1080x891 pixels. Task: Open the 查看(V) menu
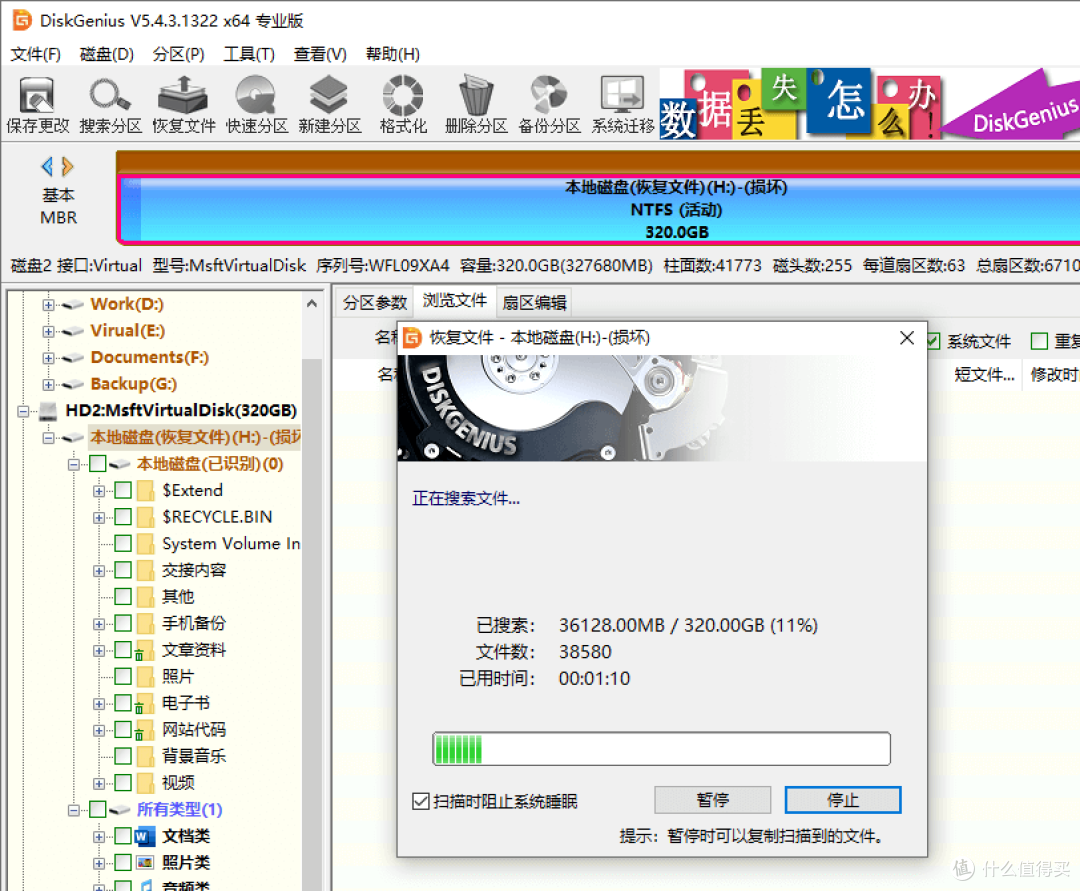(x=320, y=54)
